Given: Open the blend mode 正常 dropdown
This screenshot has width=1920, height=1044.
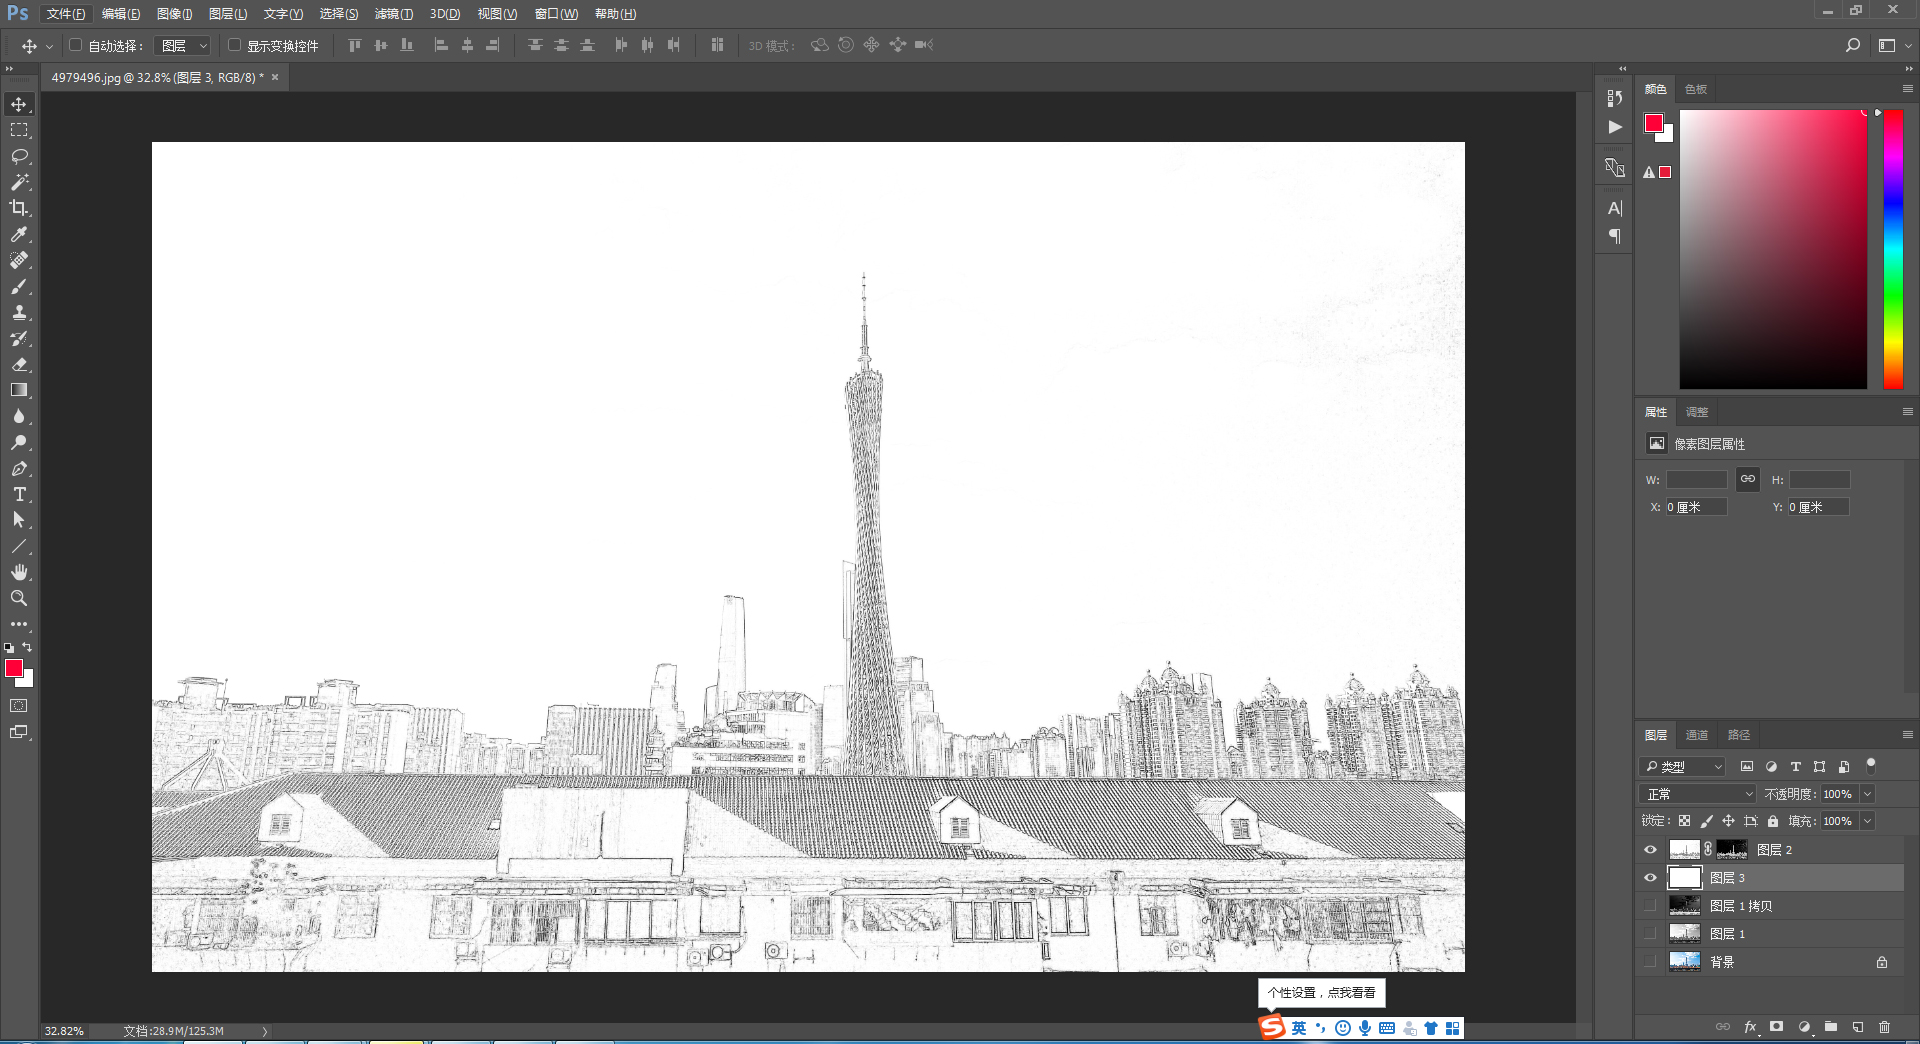Looking at the screenshot, I should point(1698,794).
